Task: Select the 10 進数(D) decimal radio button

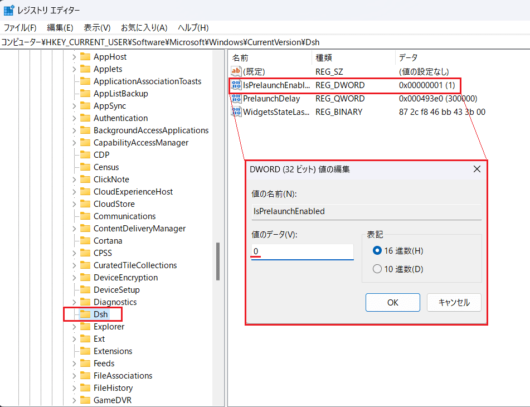Action: (x=377, y=269)
